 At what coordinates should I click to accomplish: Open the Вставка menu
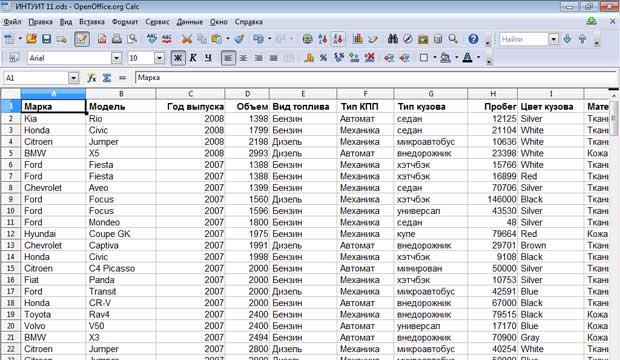(92, 22)
